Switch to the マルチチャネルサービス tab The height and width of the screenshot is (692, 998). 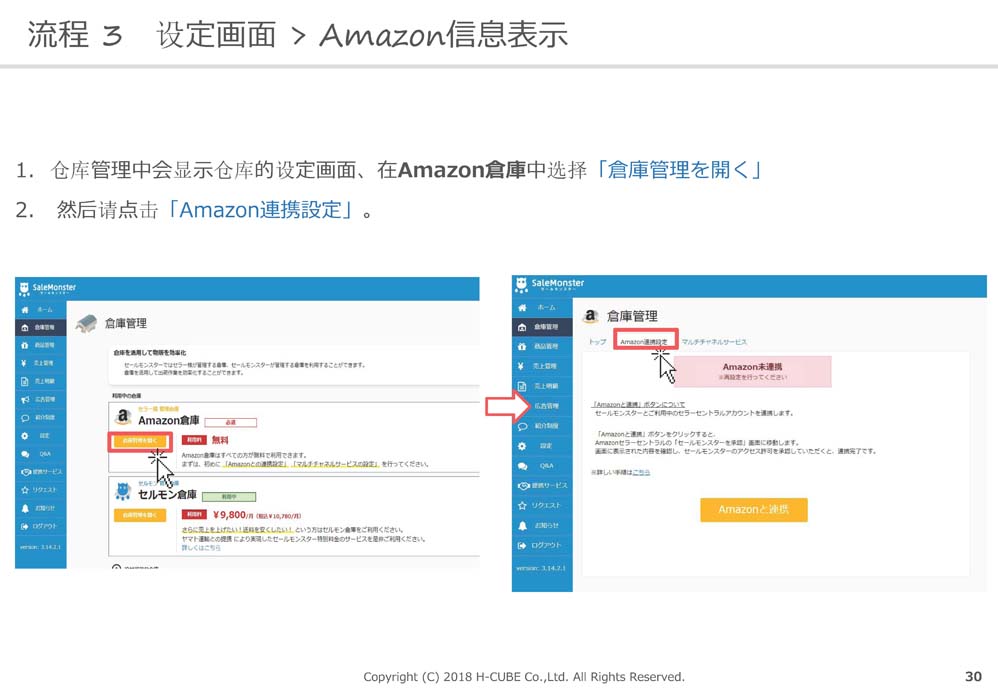click(x=714, y=342)
